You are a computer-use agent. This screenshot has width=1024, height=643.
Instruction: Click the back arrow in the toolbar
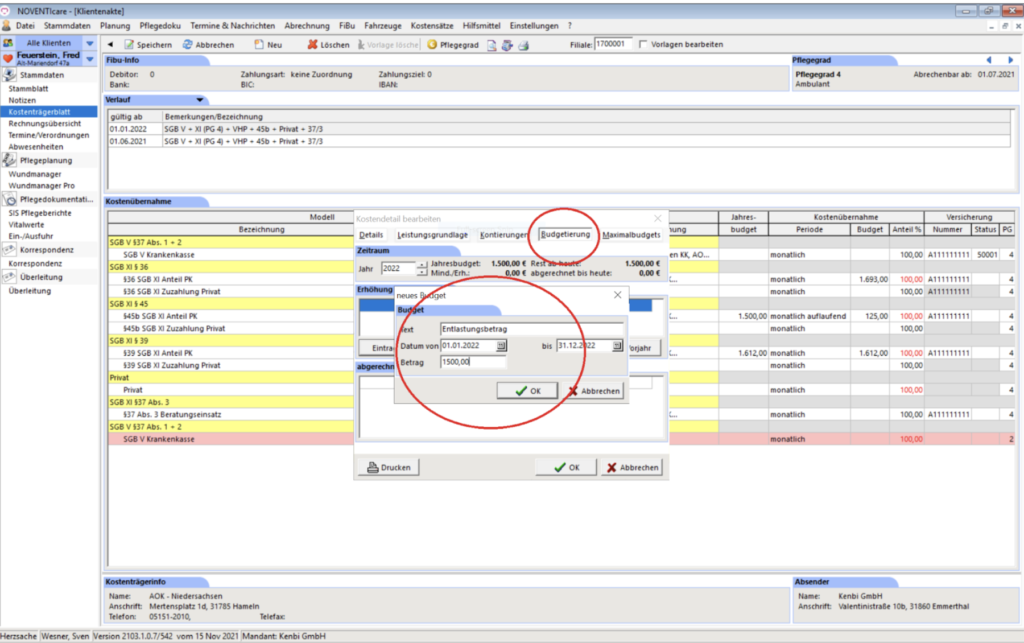[110, 44]
